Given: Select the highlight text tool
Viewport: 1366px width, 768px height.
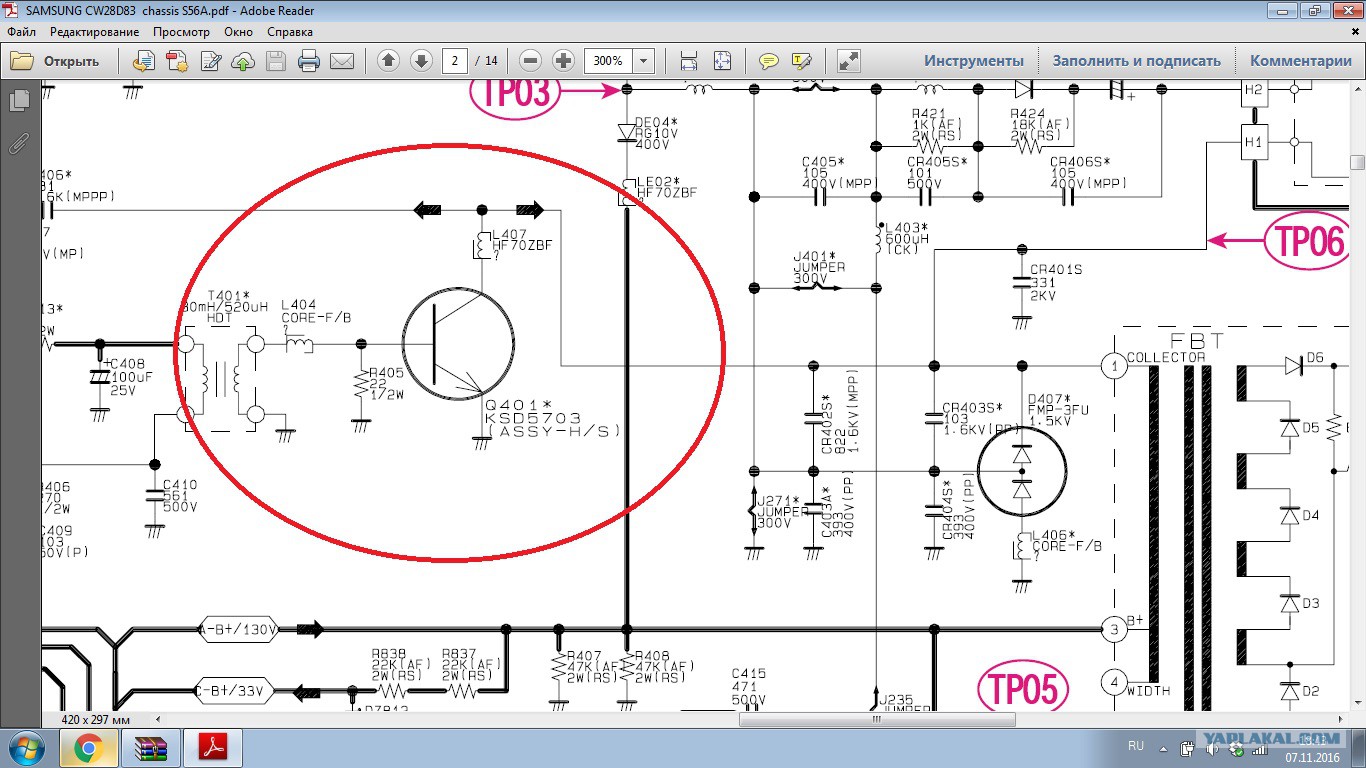Looking at the screenshot, I should coord(801,61).
